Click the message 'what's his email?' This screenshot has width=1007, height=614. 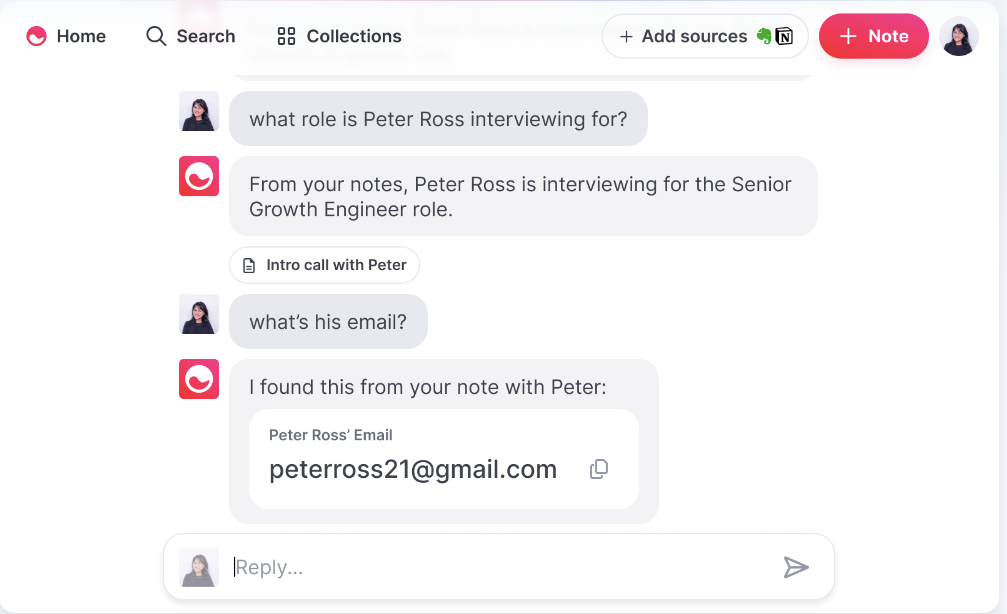pos(328,322)
